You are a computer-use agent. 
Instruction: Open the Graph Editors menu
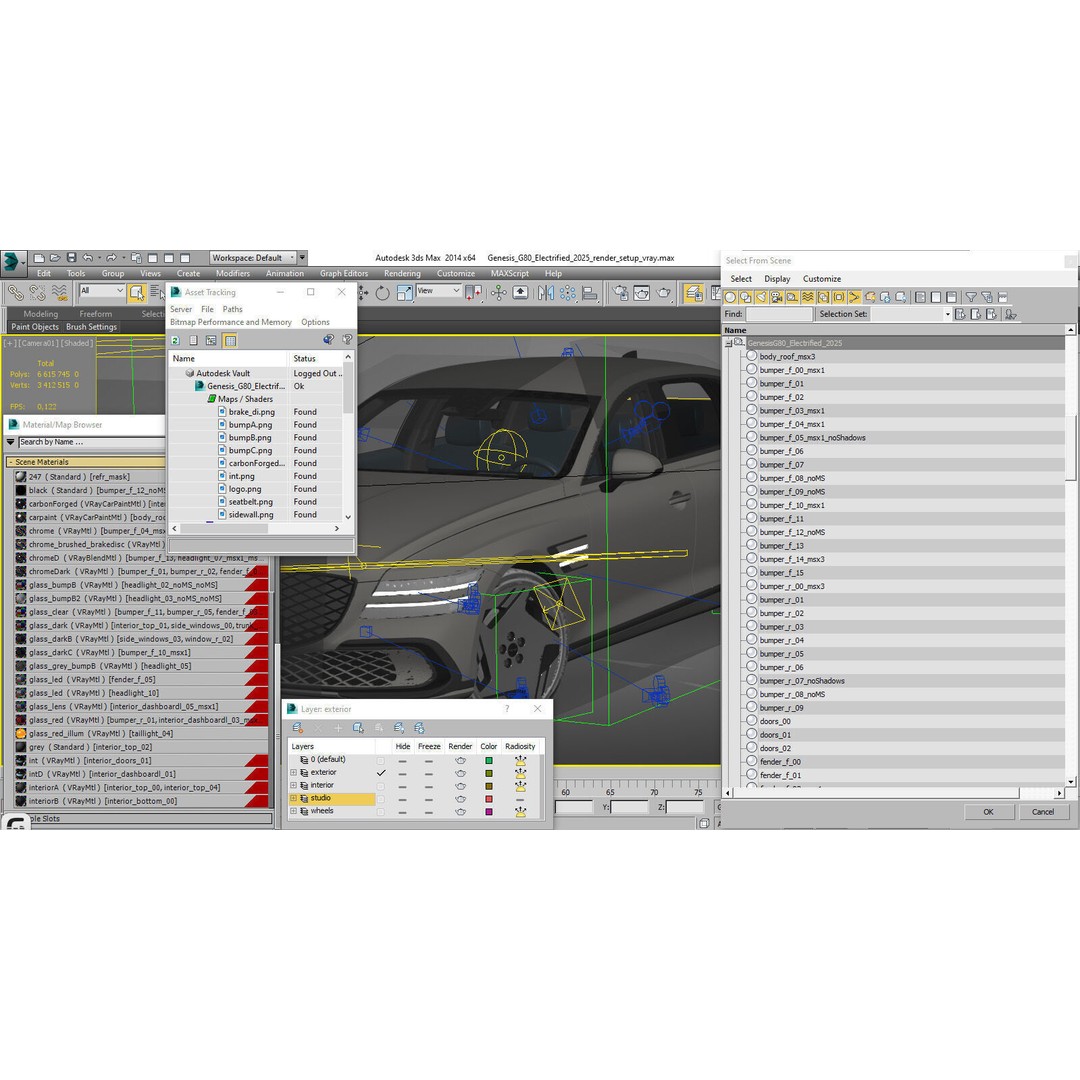[344, 273]
